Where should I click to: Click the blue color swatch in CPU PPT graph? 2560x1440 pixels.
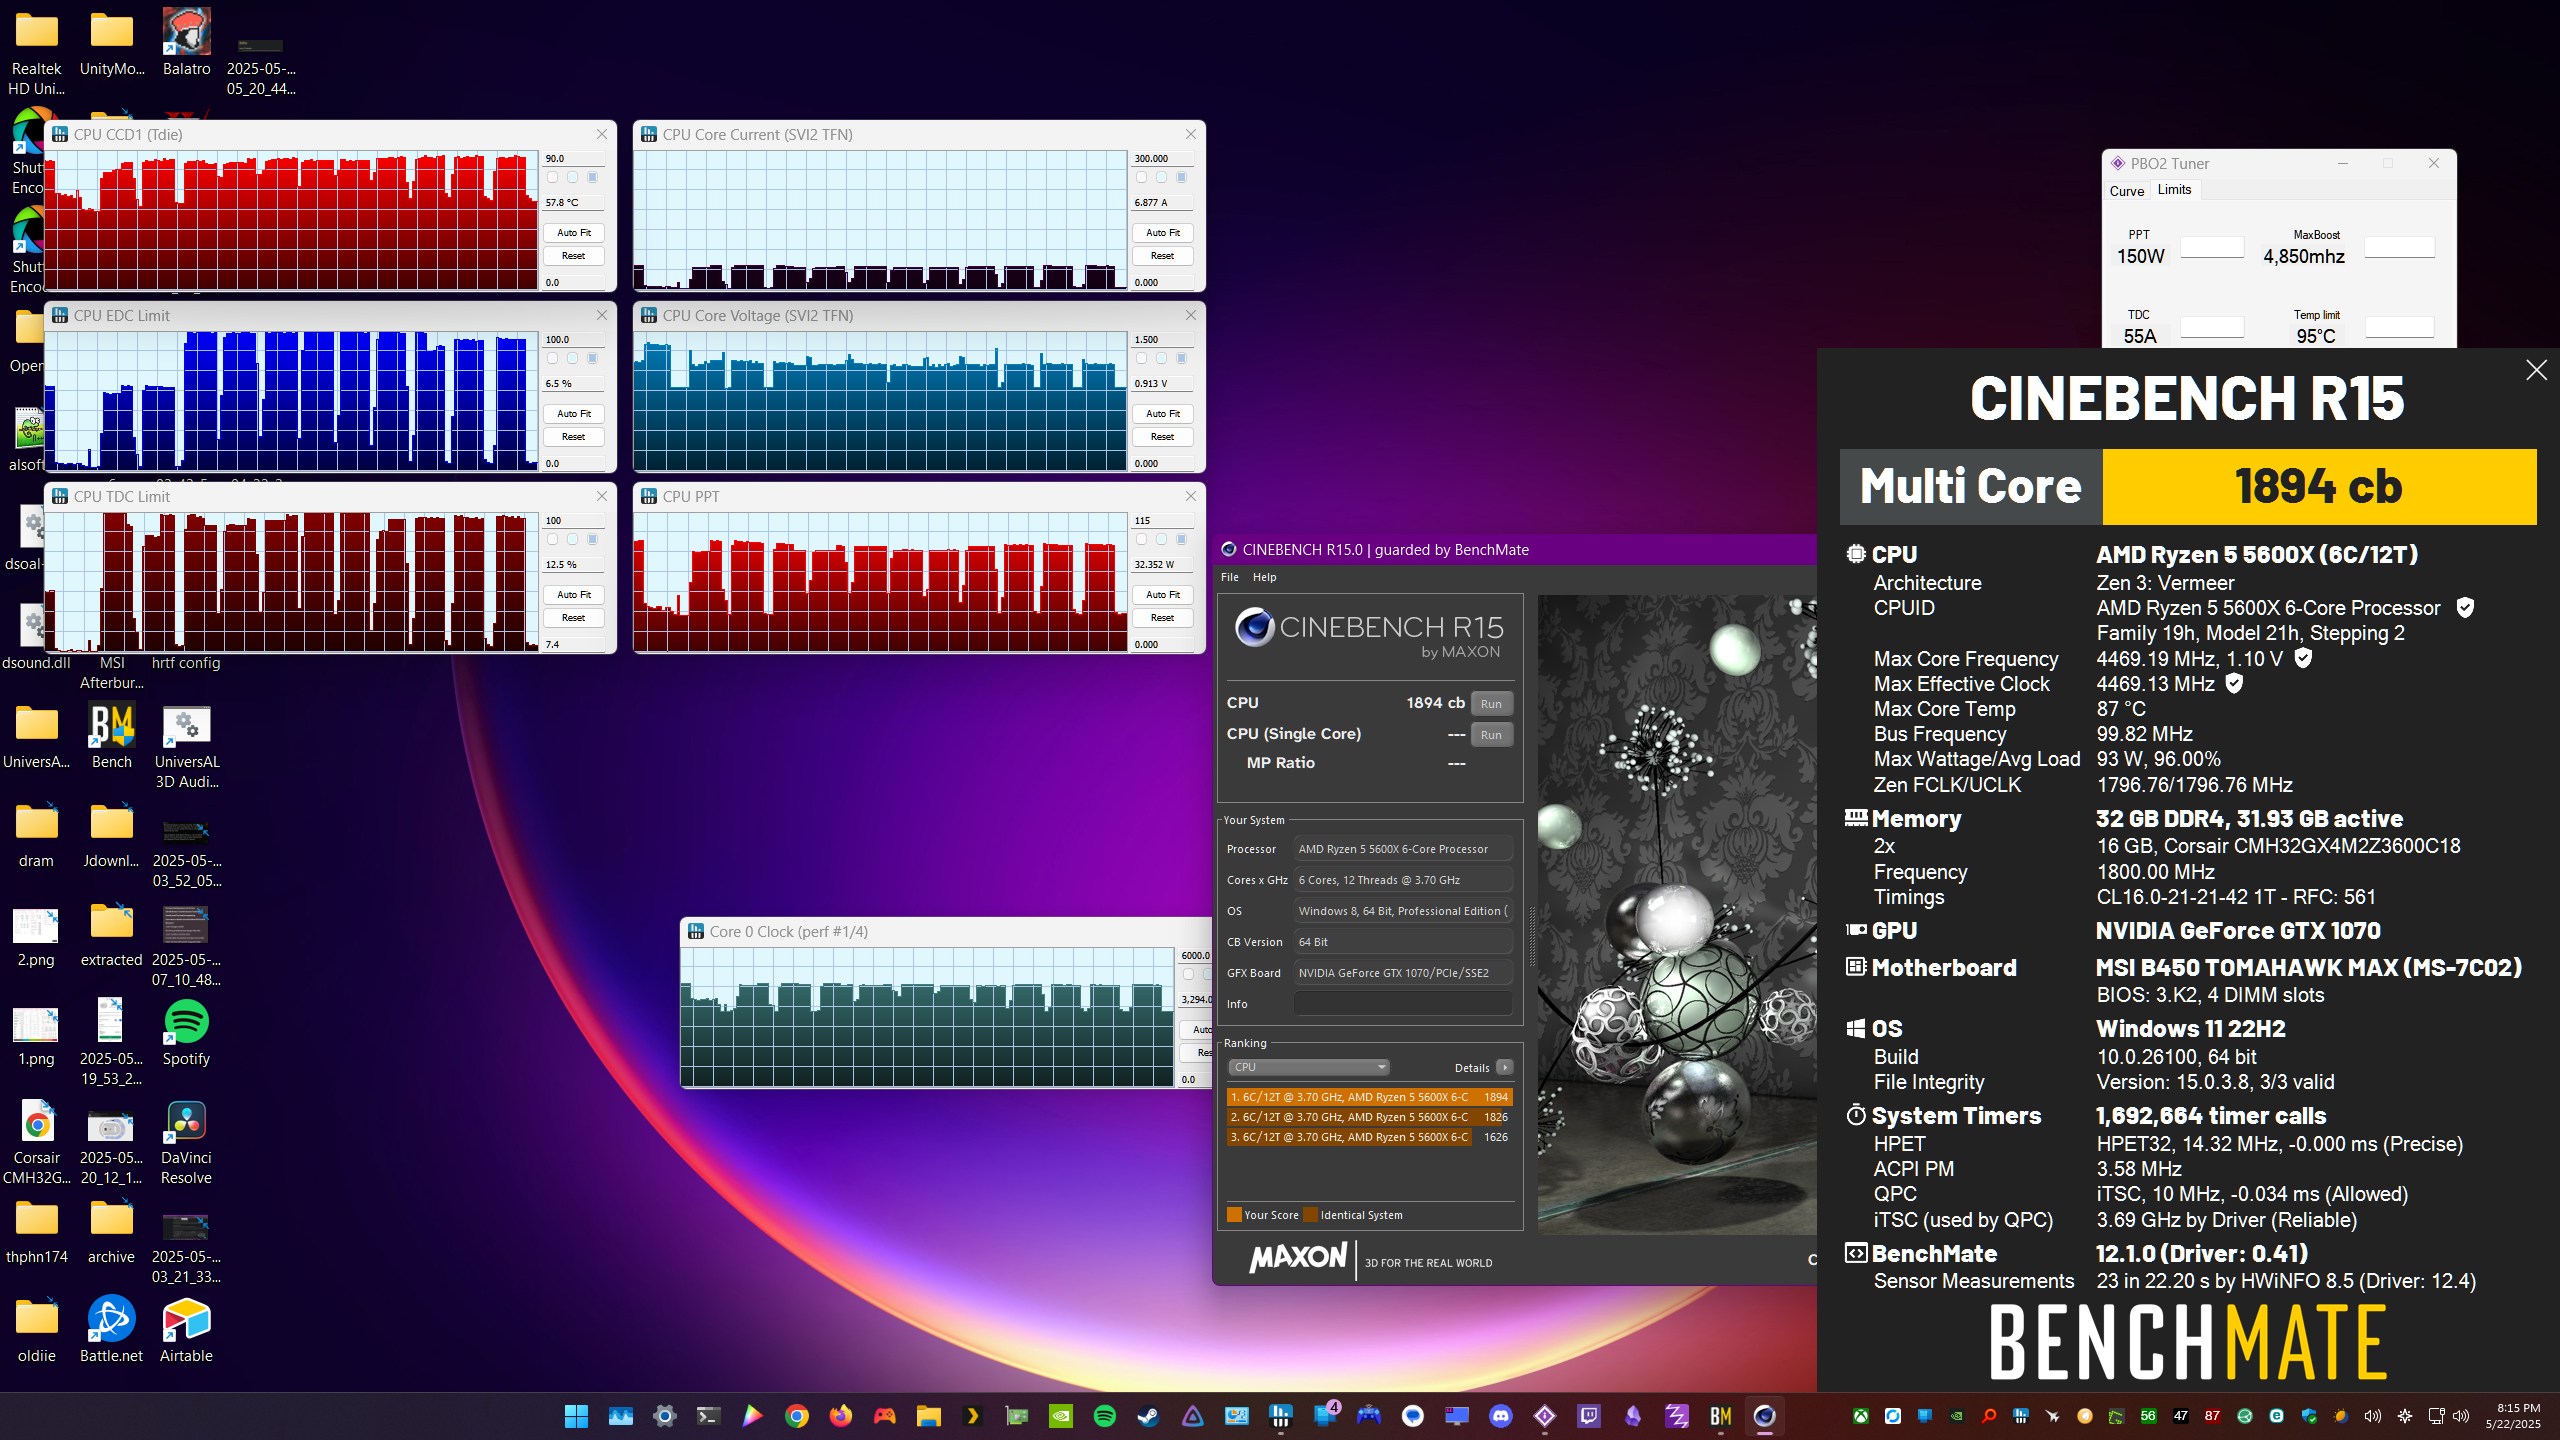coord(1181,539)
